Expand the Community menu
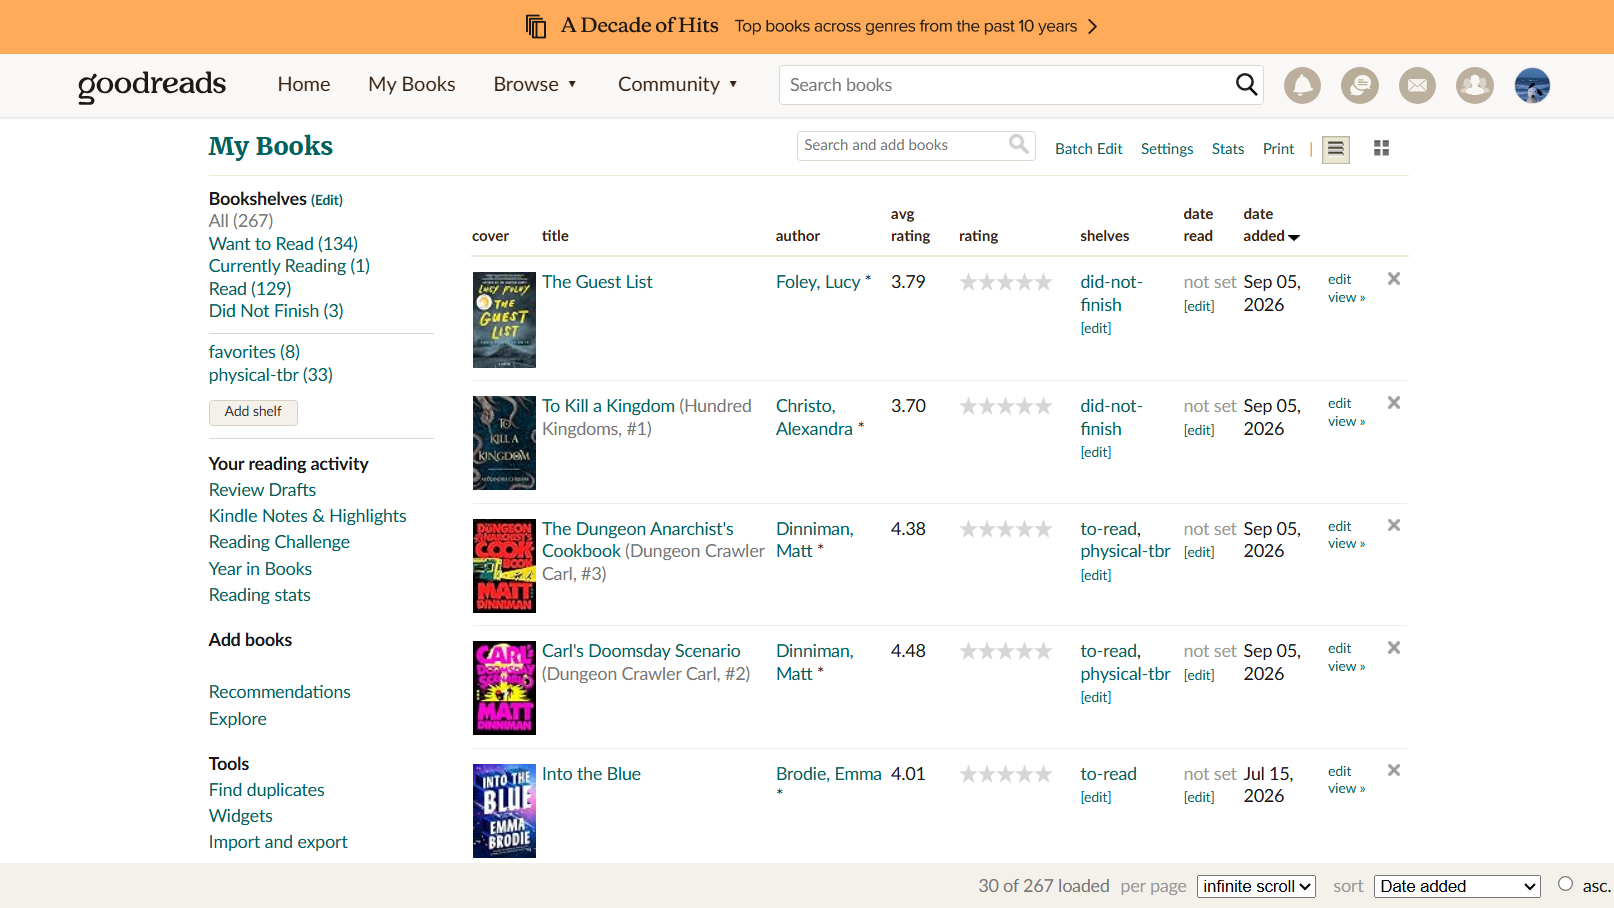 point(677,85)
